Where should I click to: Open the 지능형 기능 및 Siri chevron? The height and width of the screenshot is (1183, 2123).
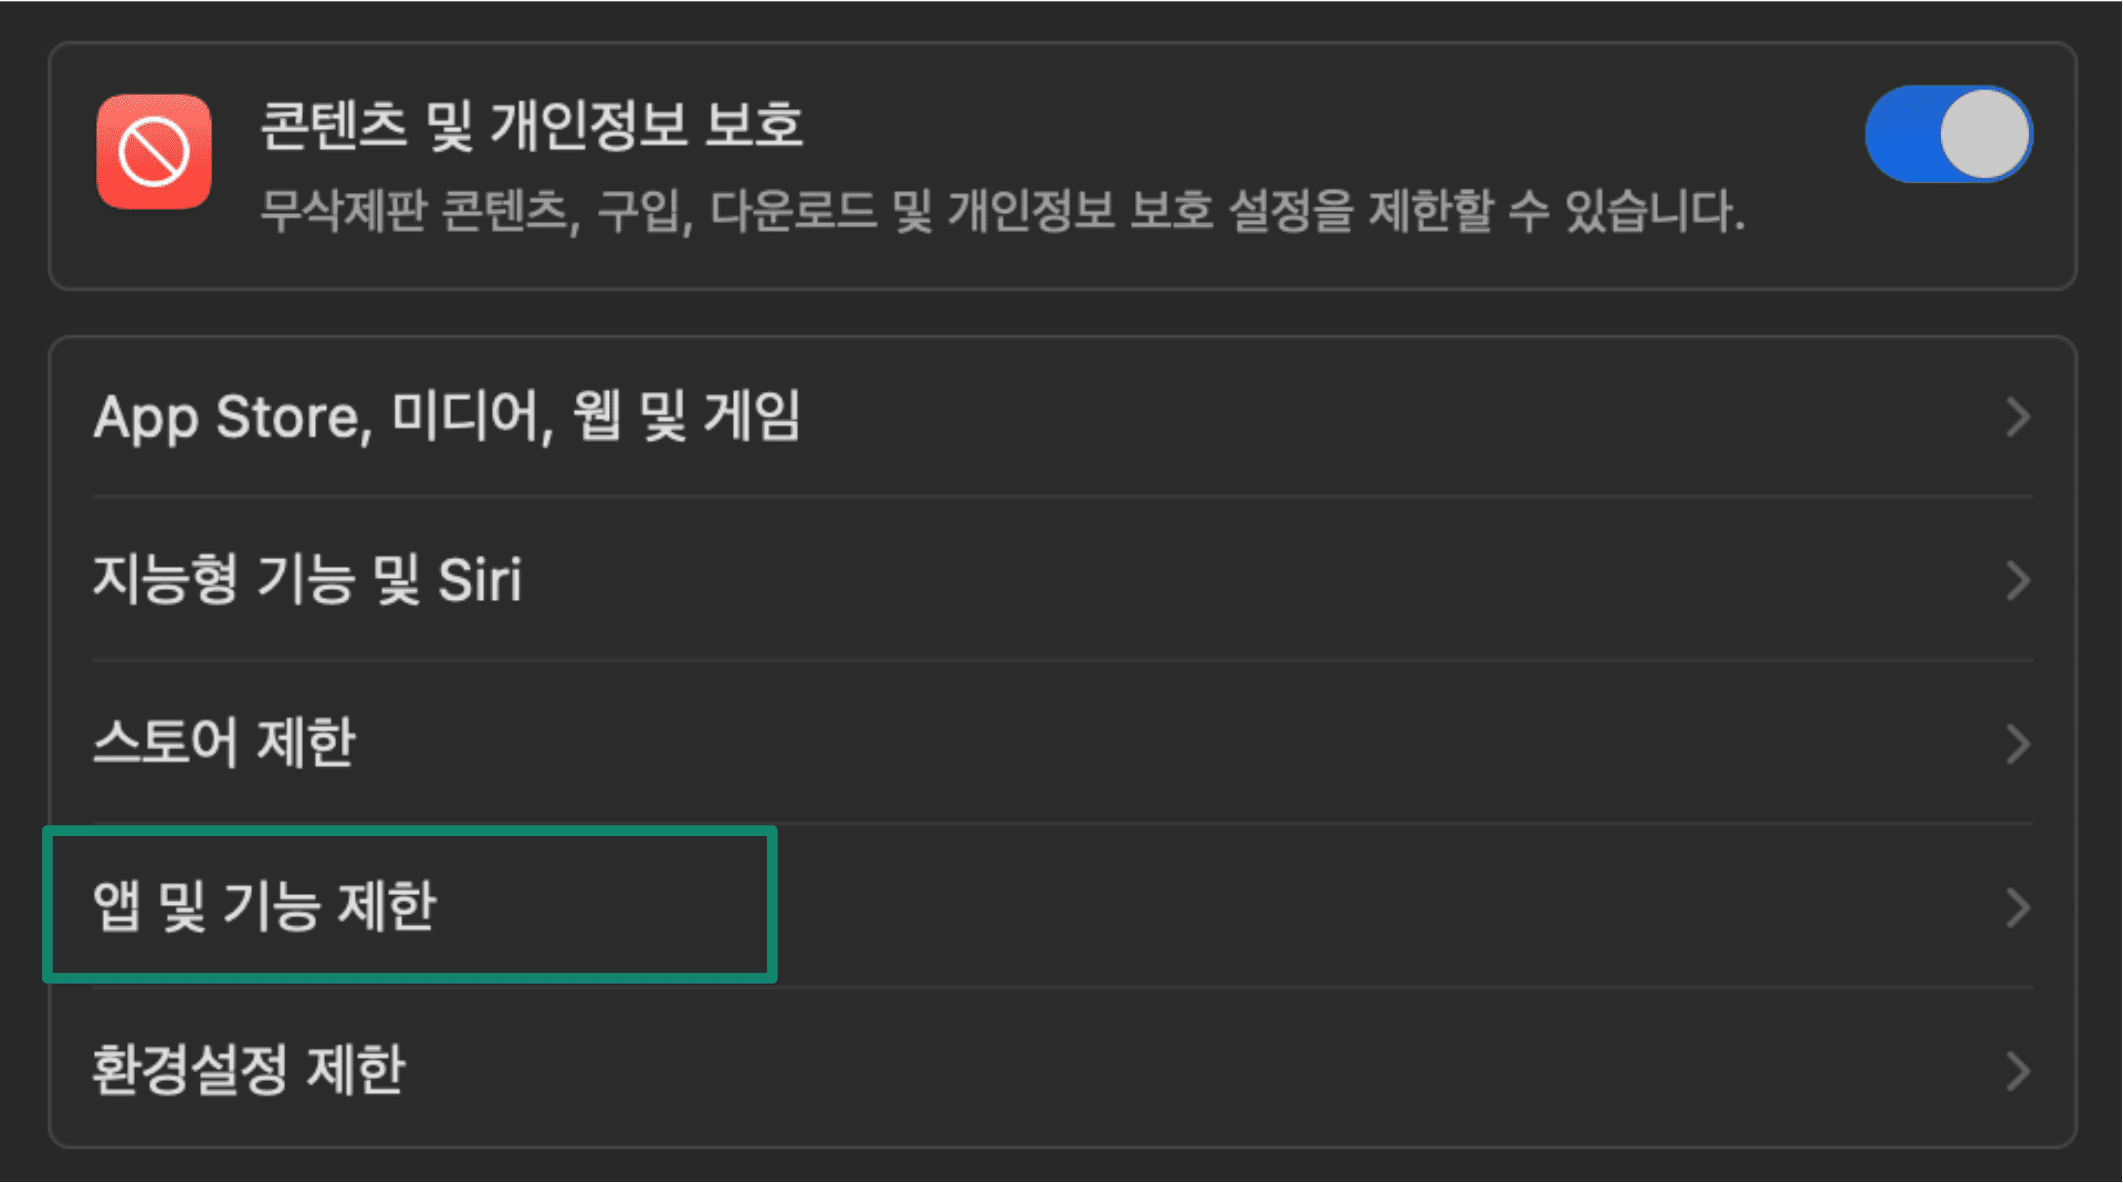(2019, 581)
